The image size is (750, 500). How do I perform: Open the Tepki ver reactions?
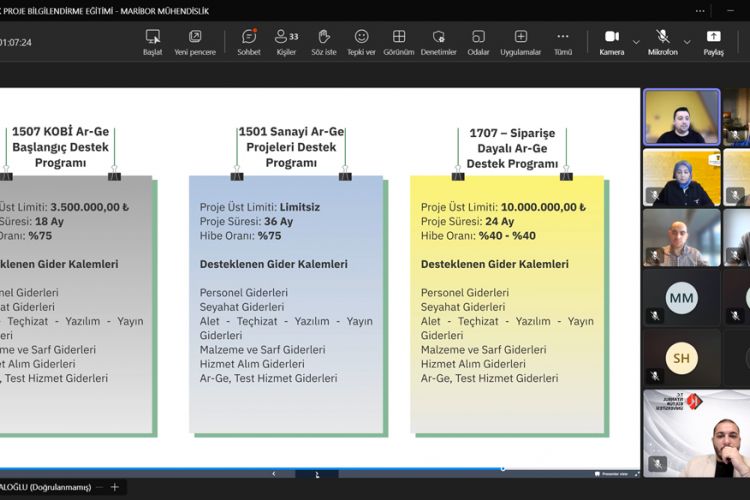pyautogui.click(x=361, y=42)
